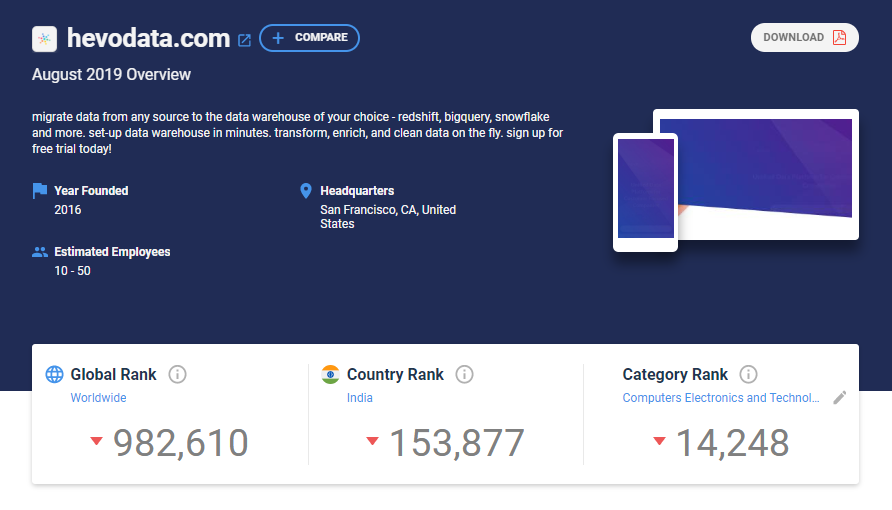This screenshot has height=510, width=892.
Task: Click the red down arrow beside 153,877
Action: click(372, 441)
